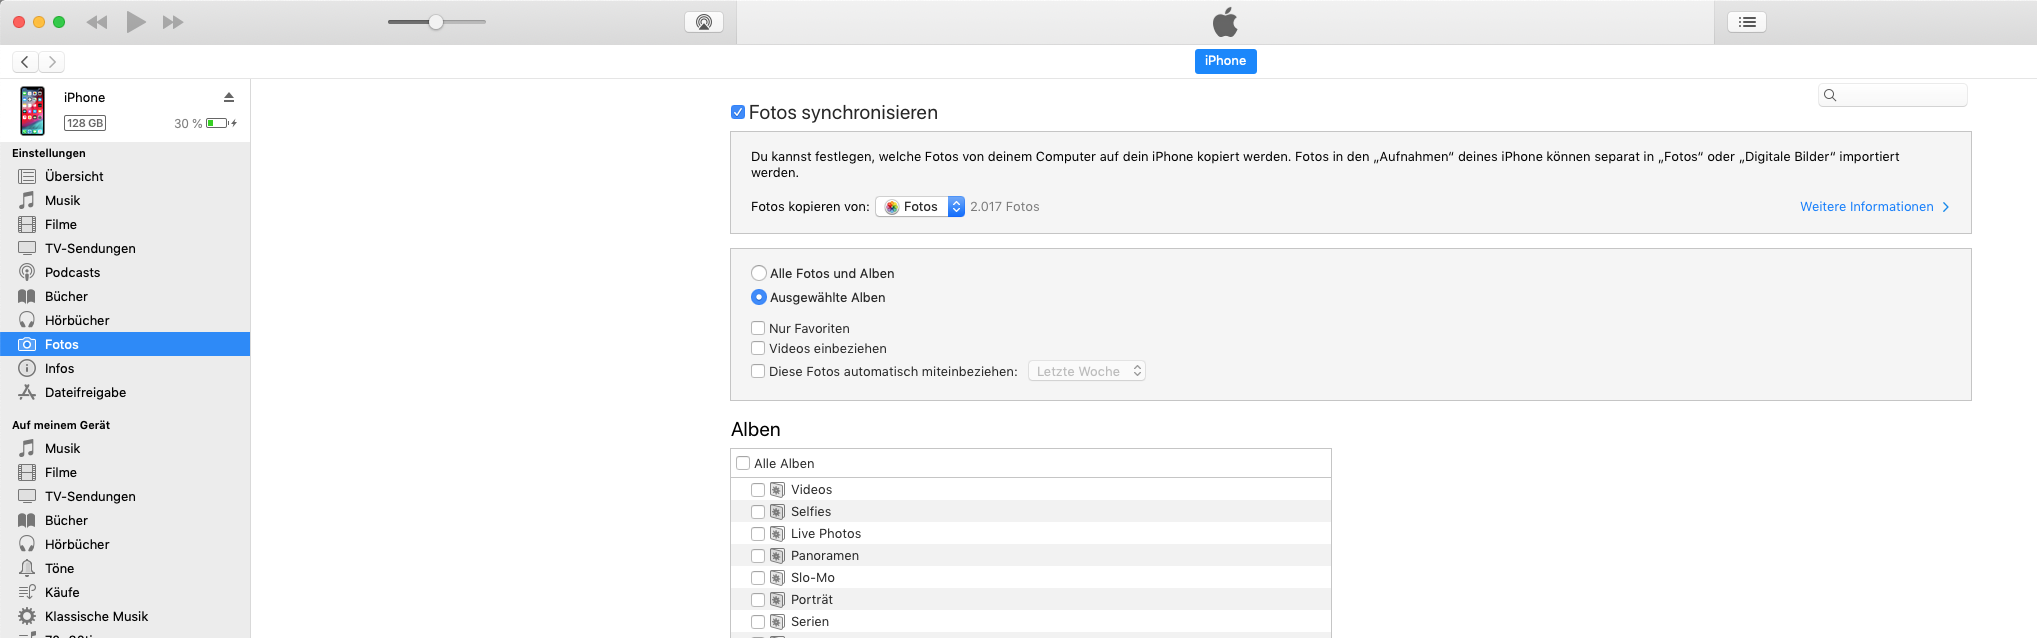Screen dimensions: 2037x638
Task: Click the AirPlay icon in toolbar
Action: [703, 22]
